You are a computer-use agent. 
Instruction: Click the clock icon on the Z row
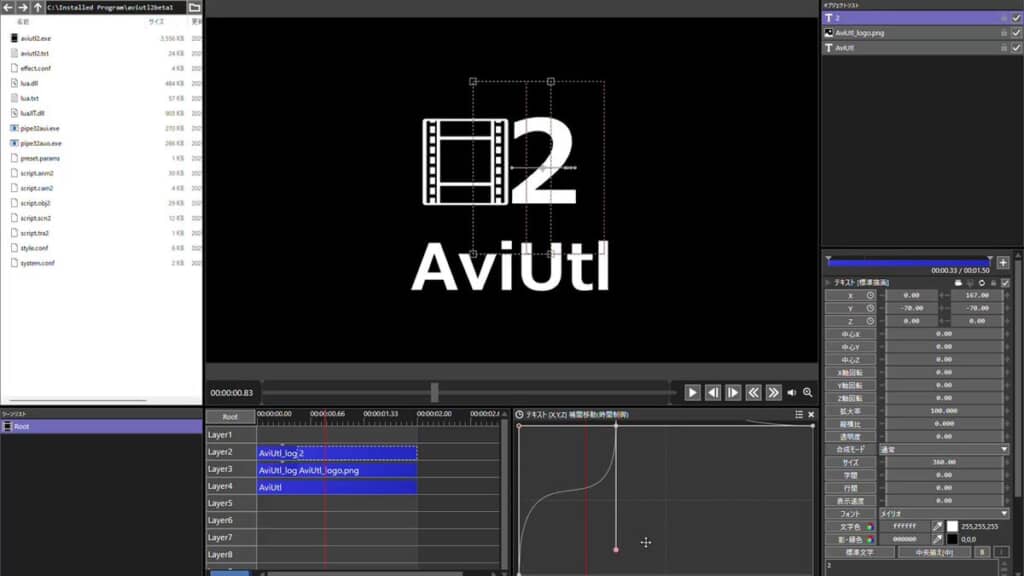click(x=870, y=321)
